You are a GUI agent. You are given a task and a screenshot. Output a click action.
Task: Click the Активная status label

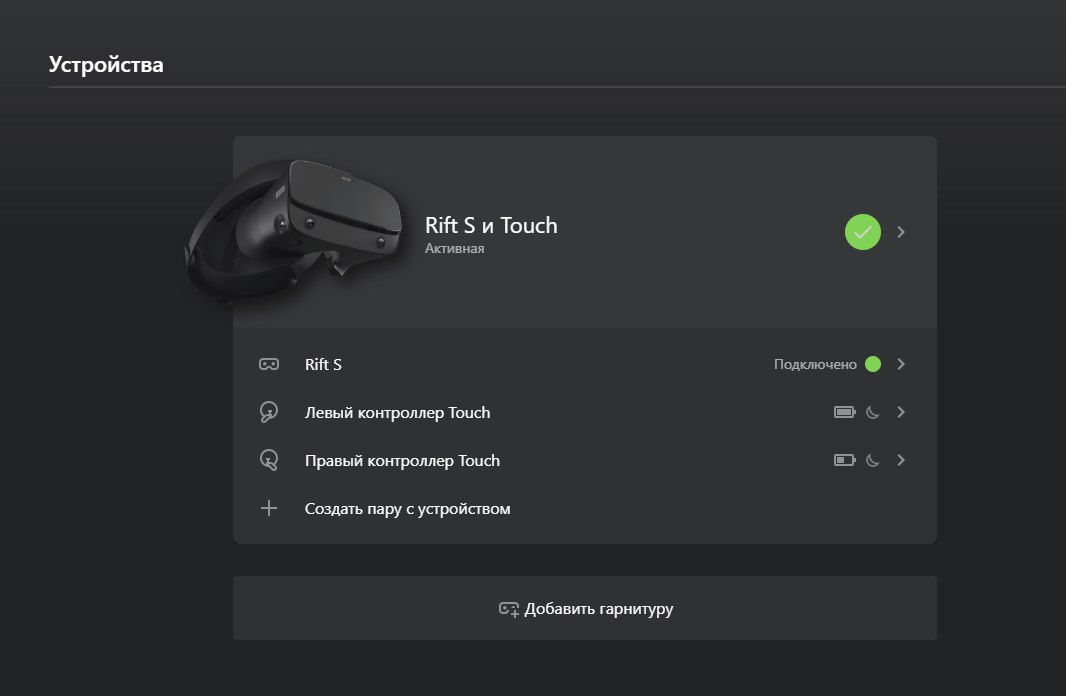point(454,249)
